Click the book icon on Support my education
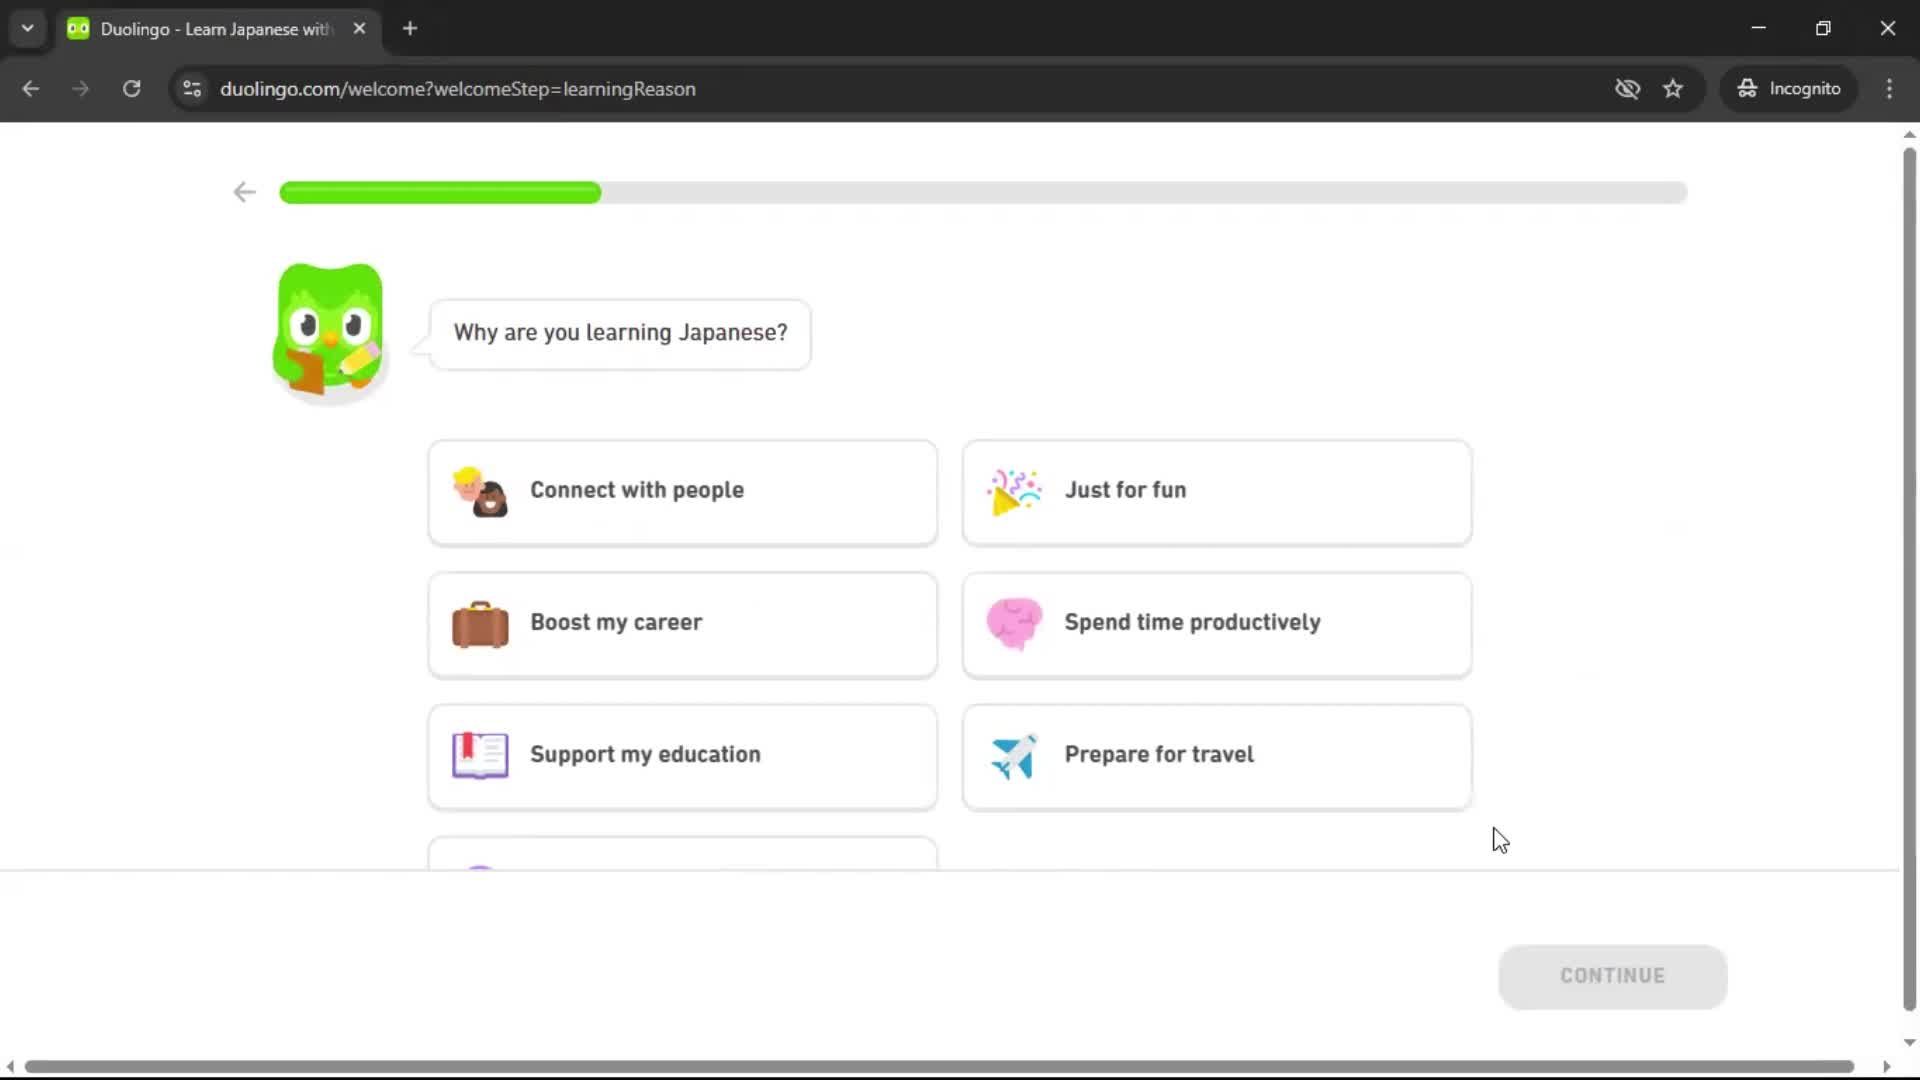Image resolution: width=1920 pixels, height=1080 pixels. coord(480,756)
